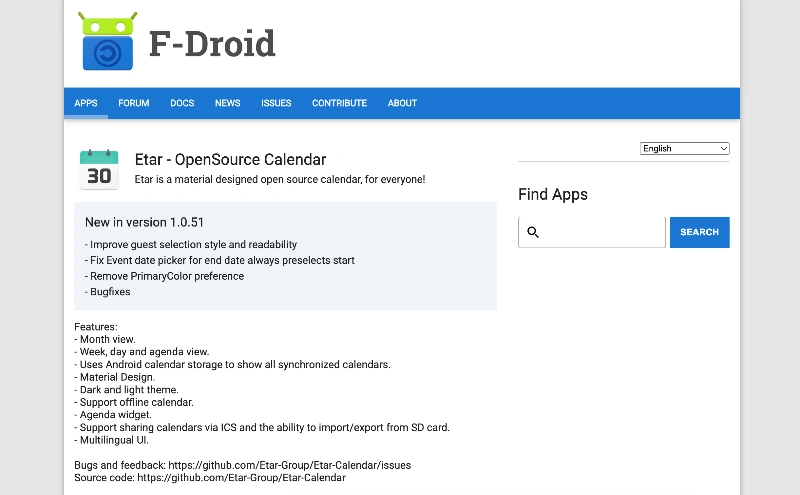Click the 'Features:' label
The image size is (800, 495).
click(x=96, y=327)
